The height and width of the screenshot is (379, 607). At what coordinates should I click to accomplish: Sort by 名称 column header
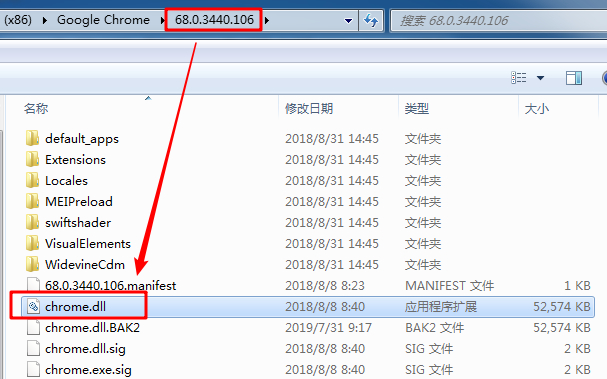click(36, 108)
